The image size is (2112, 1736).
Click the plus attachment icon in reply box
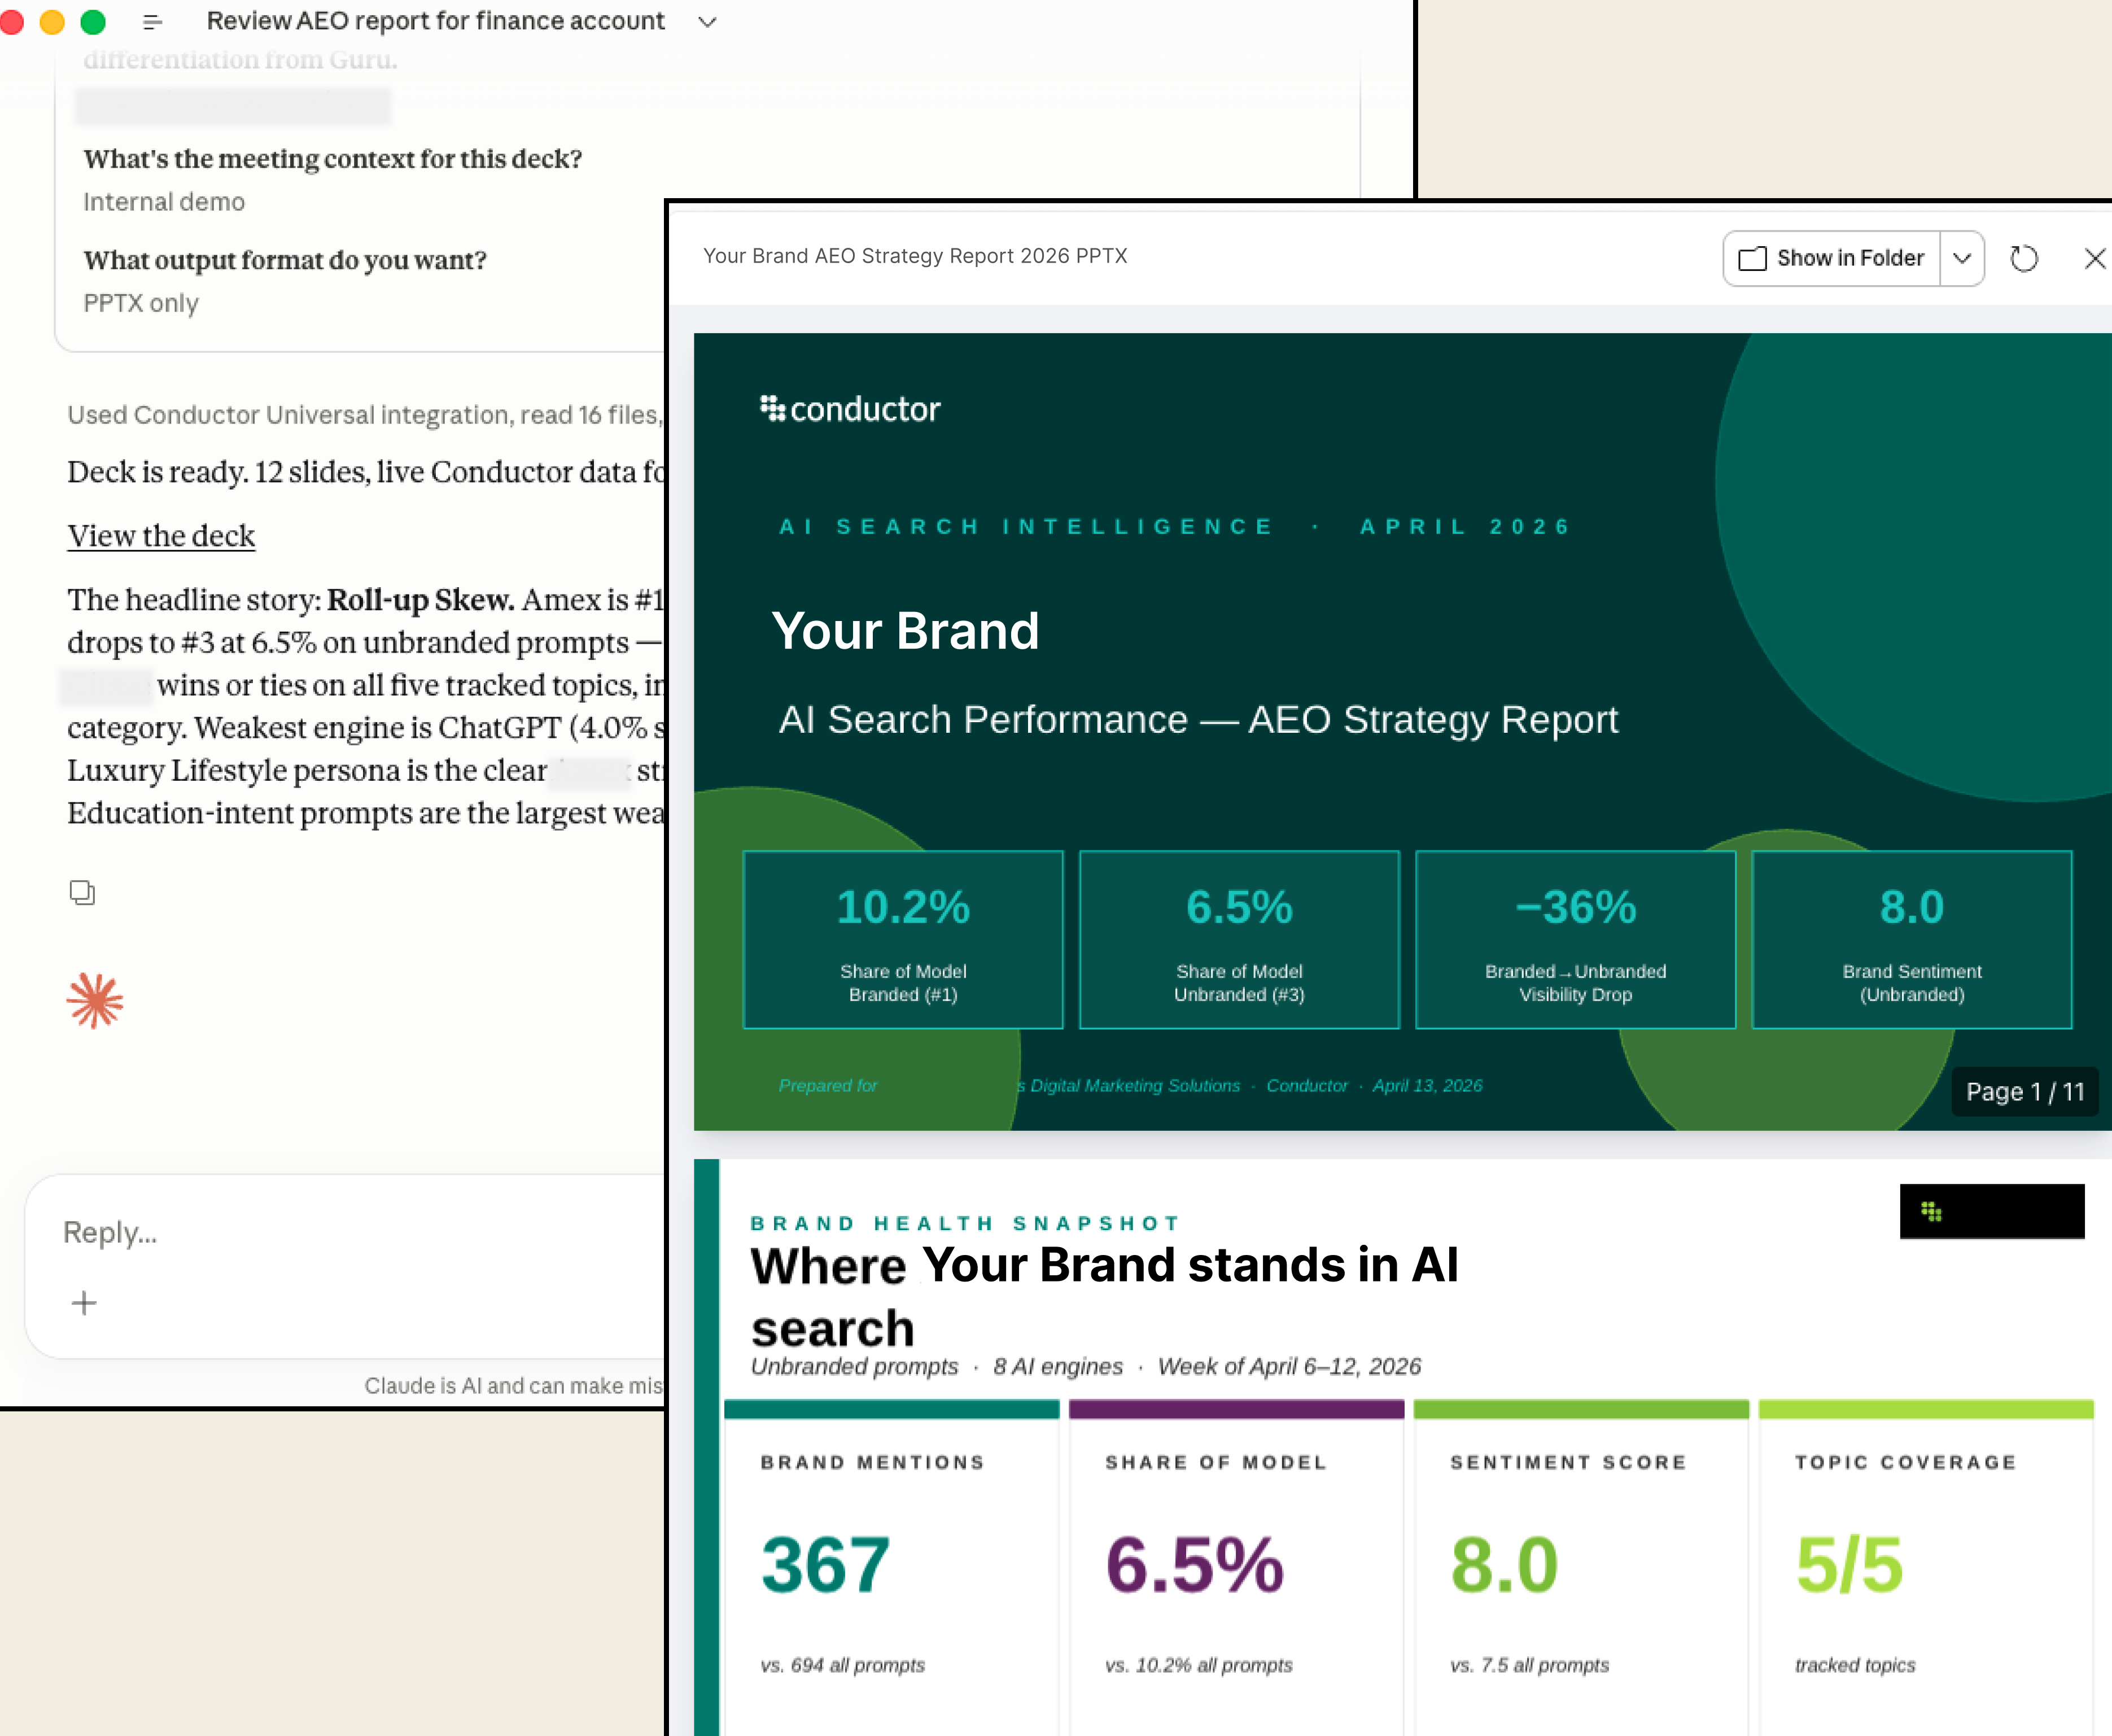84,1303
